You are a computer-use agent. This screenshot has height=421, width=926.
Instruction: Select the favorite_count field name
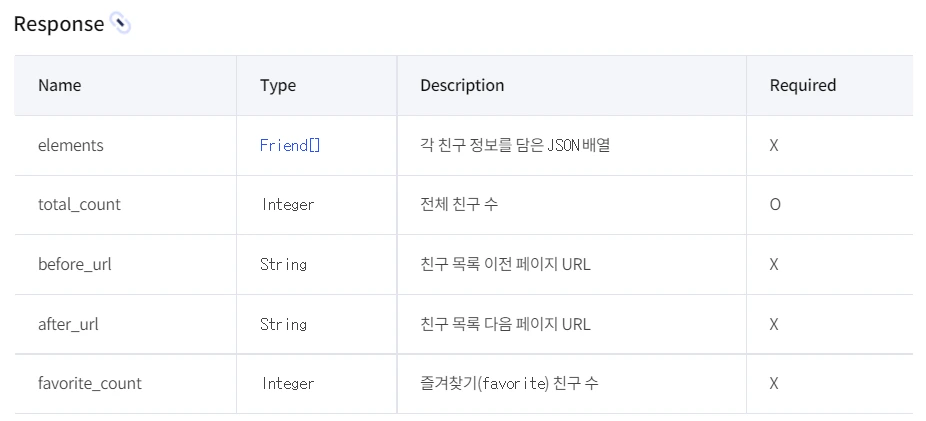90,383
